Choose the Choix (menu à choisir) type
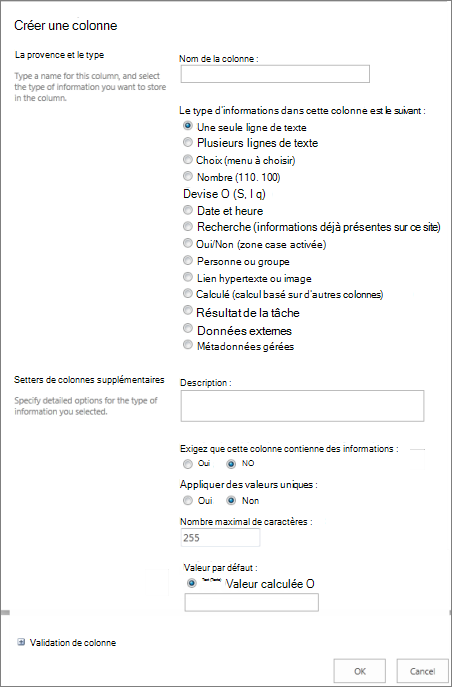This screenshot has width=452, height=687. pos(188,160)
